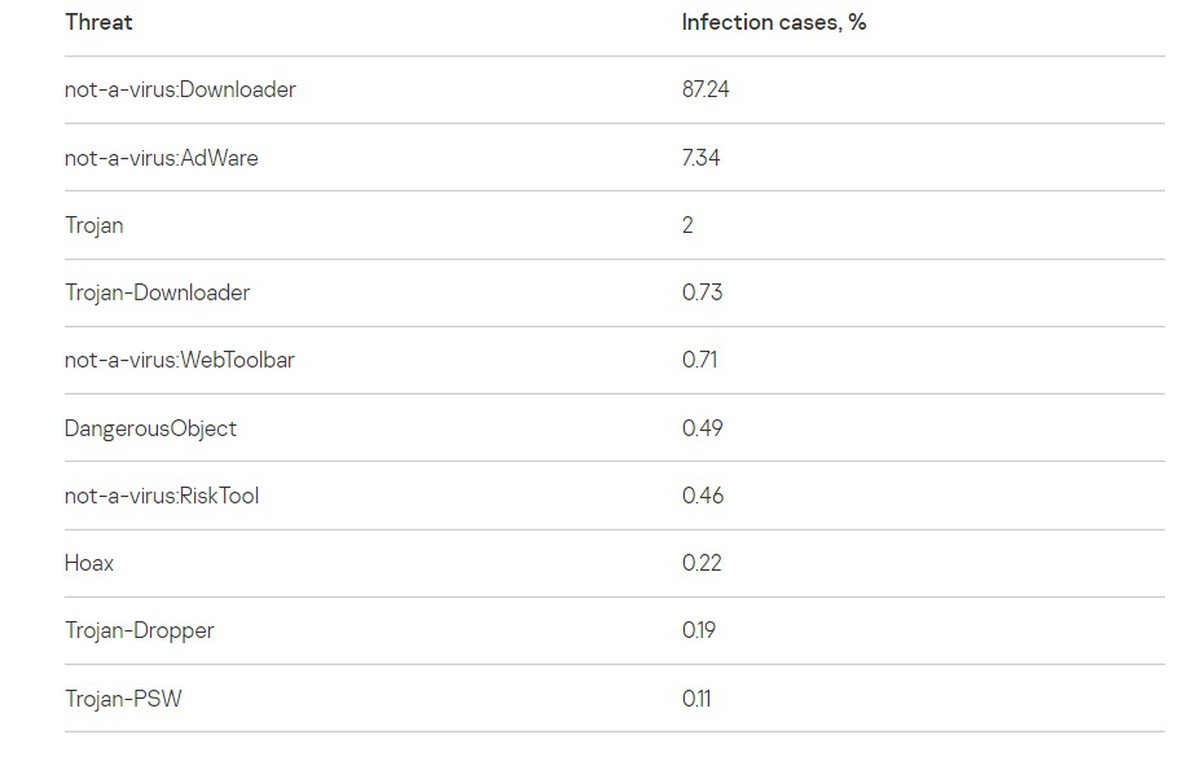Click the 0.73 infection percentage value

point(702,293)
